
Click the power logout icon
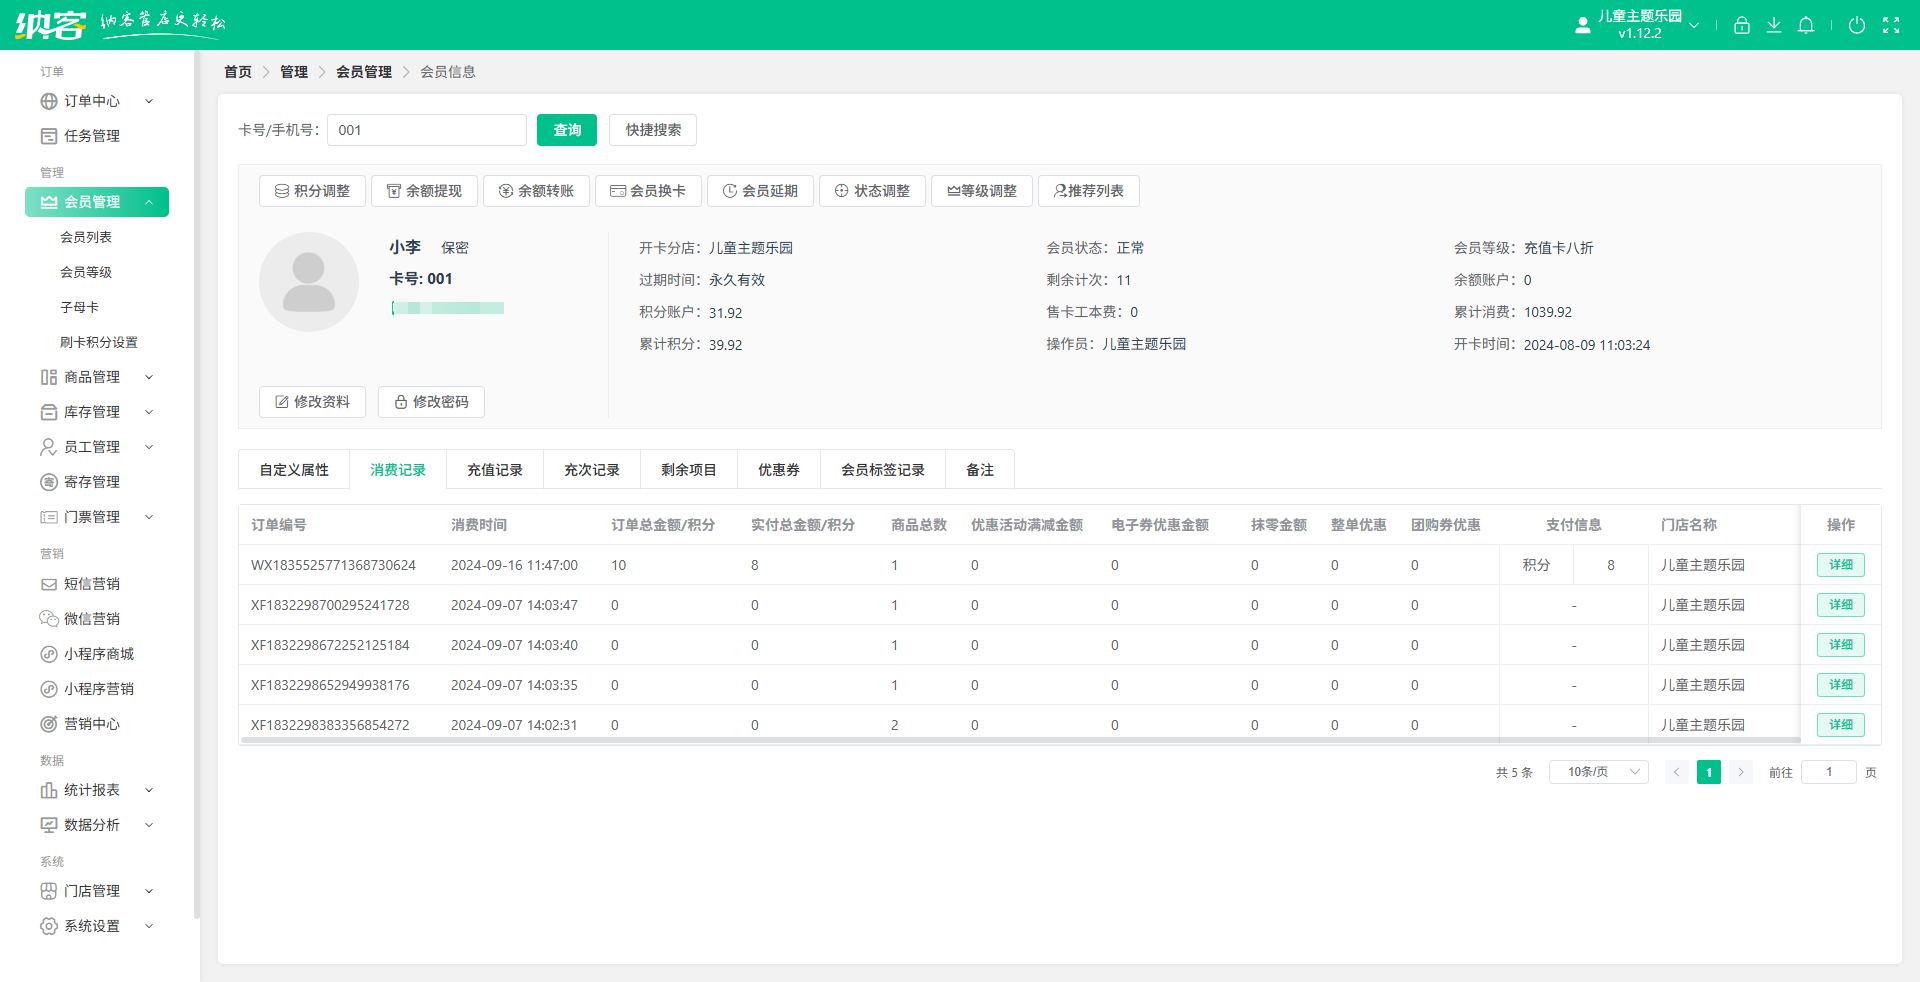coord(1856,25)
